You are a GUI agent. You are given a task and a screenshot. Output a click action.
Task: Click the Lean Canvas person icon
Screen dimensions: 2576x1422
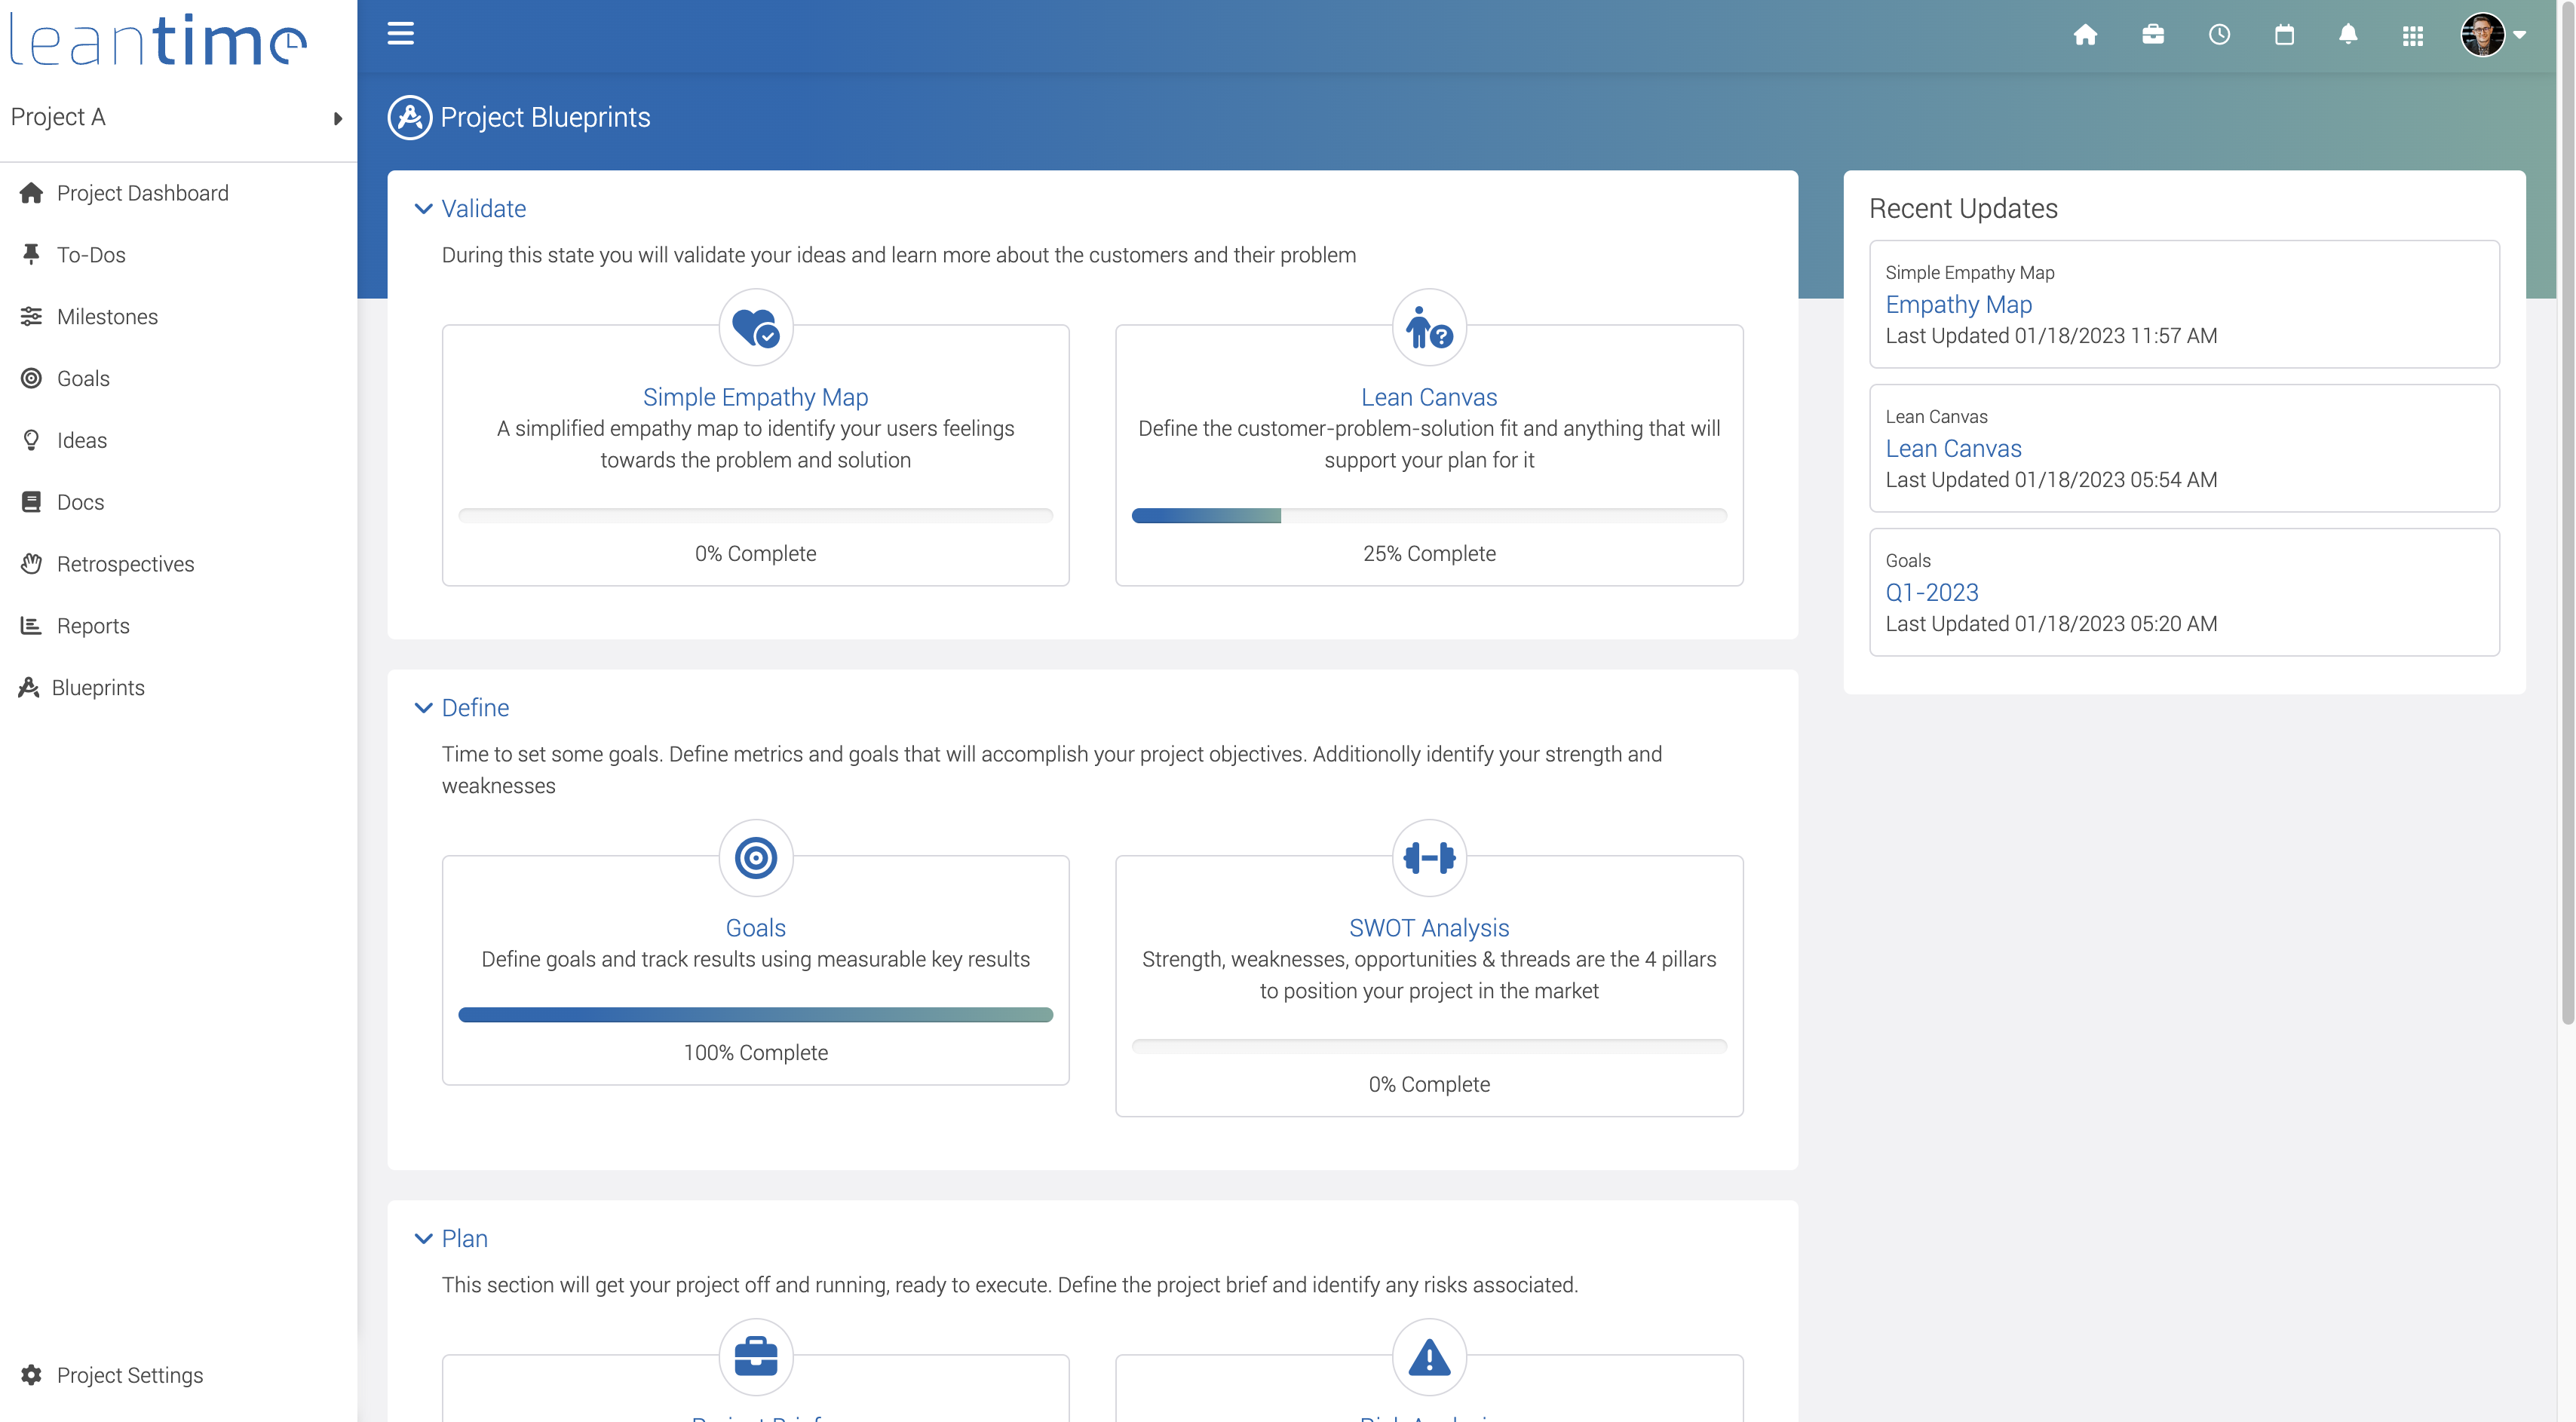pos(1428,327)
